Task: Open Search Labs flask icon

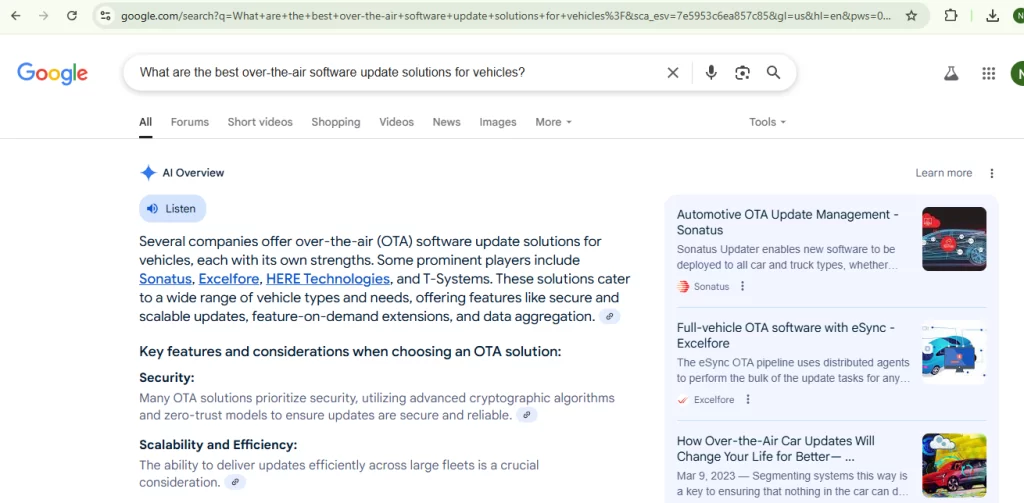Action: pyautogui.click(x=951, y=73)
